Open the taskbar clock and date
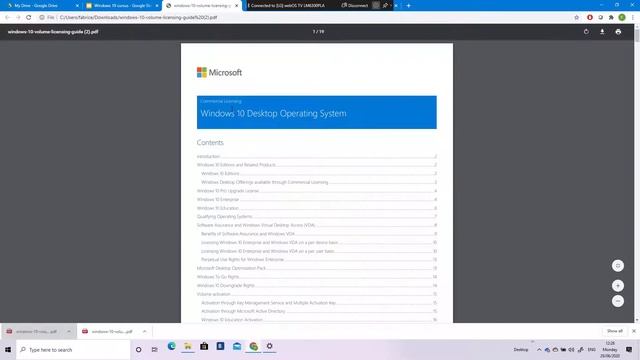This screenshot has height=360, width=640. pyautogui.click(x=610, y=350)
